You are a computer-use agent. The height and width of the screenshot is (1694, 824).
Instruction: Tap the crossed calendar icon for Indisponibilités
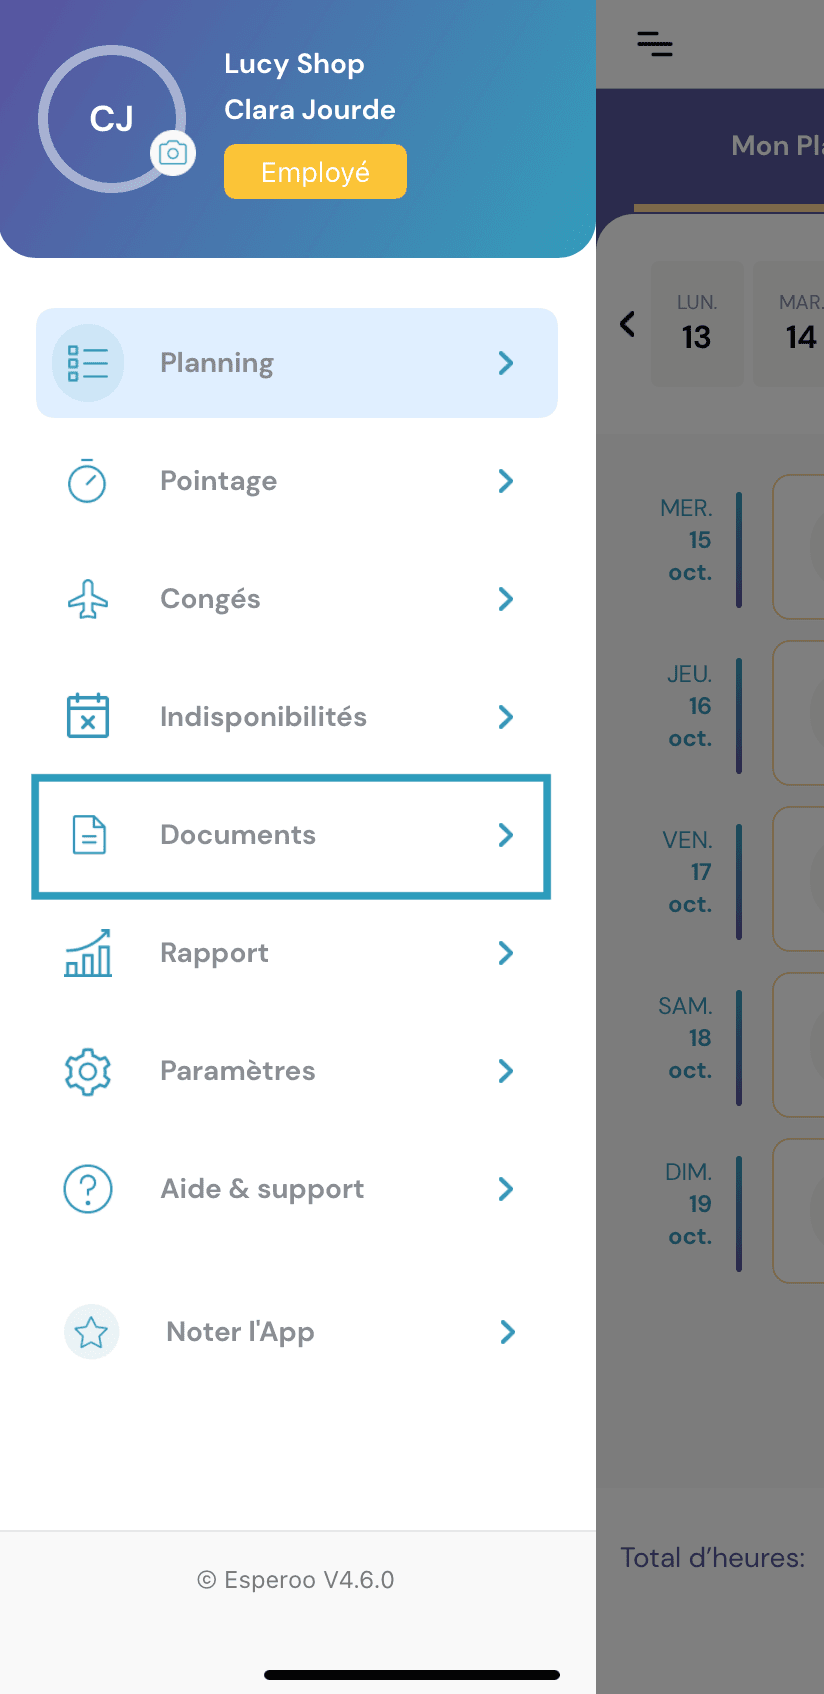88,716
